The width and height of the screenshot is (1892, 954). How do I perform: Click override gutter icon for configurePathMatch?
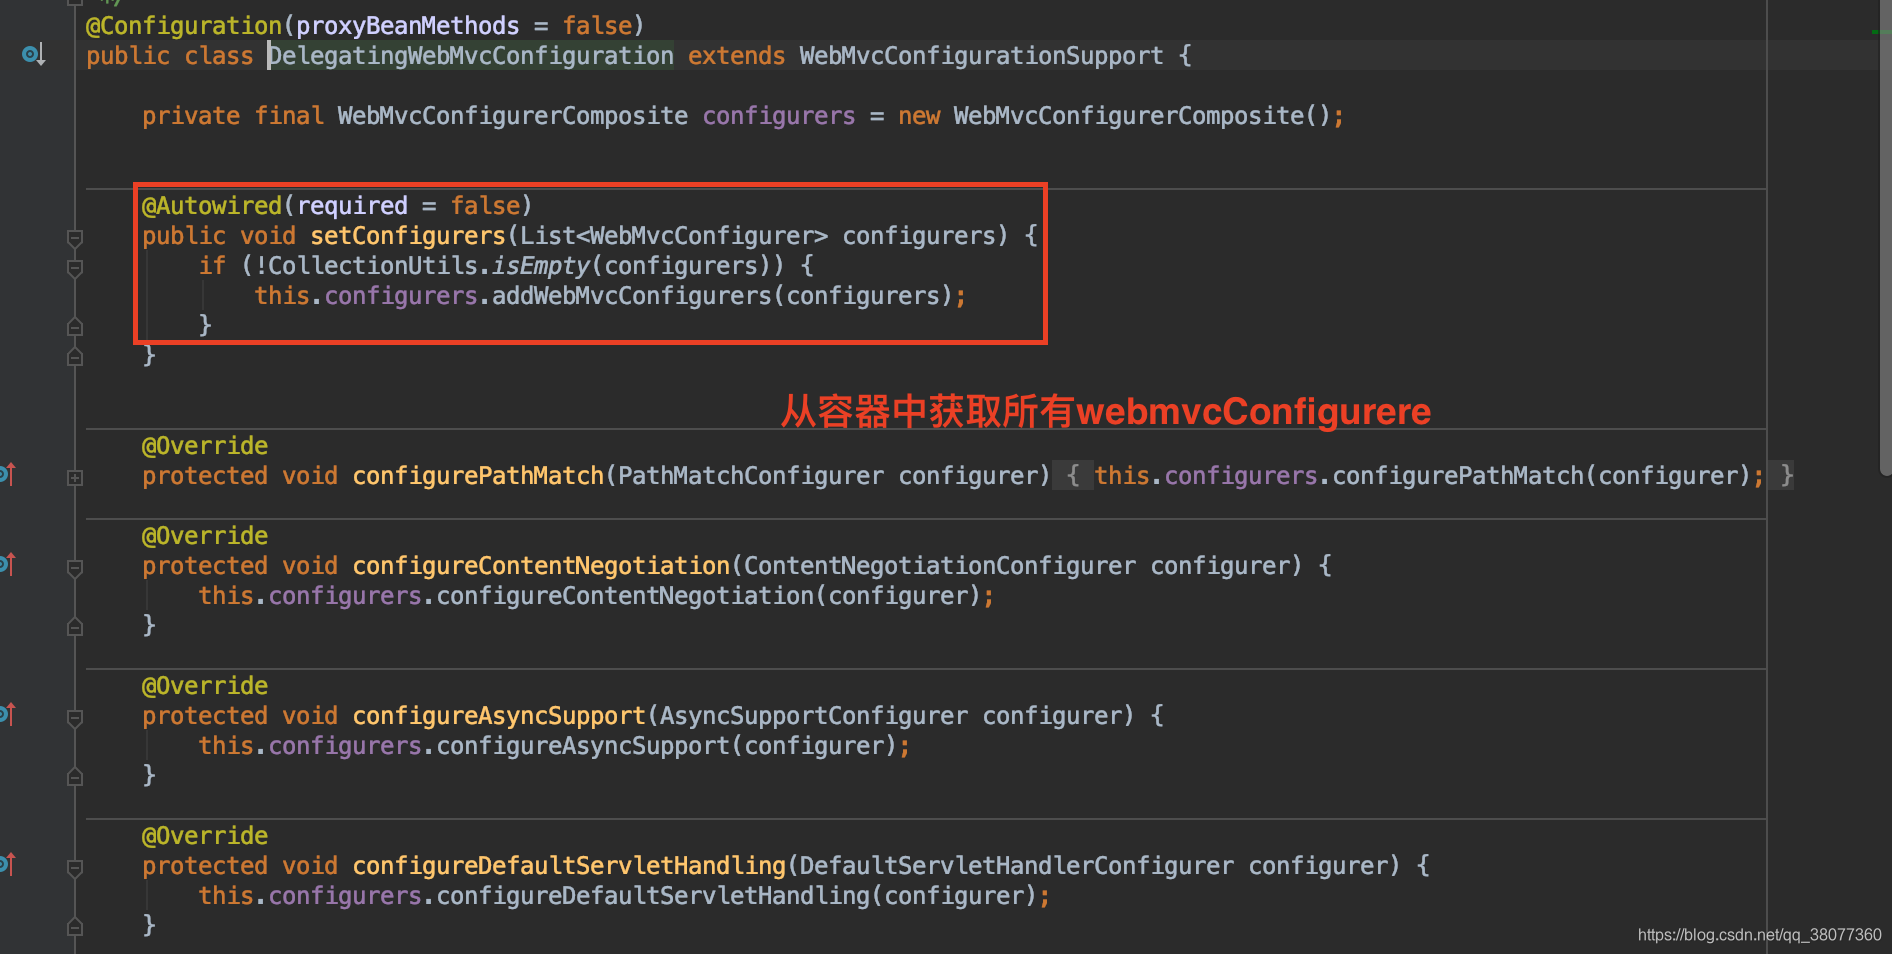pos(7,475)
